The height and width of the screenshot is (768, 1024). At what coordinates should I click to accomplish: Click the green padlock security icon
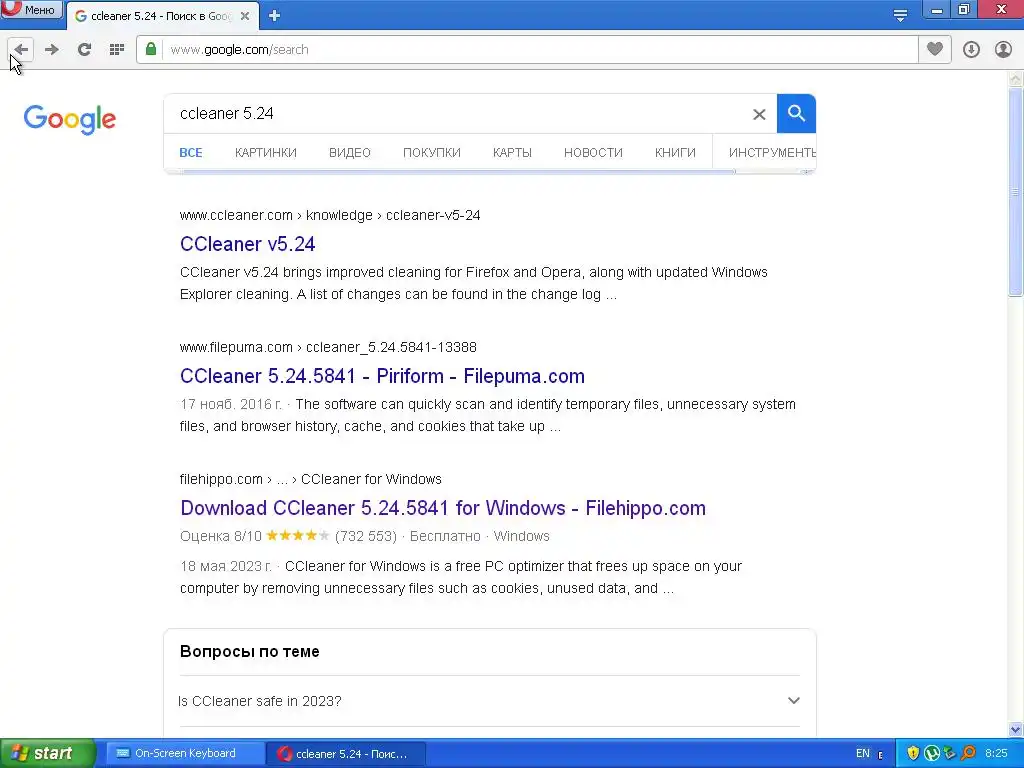151,49
